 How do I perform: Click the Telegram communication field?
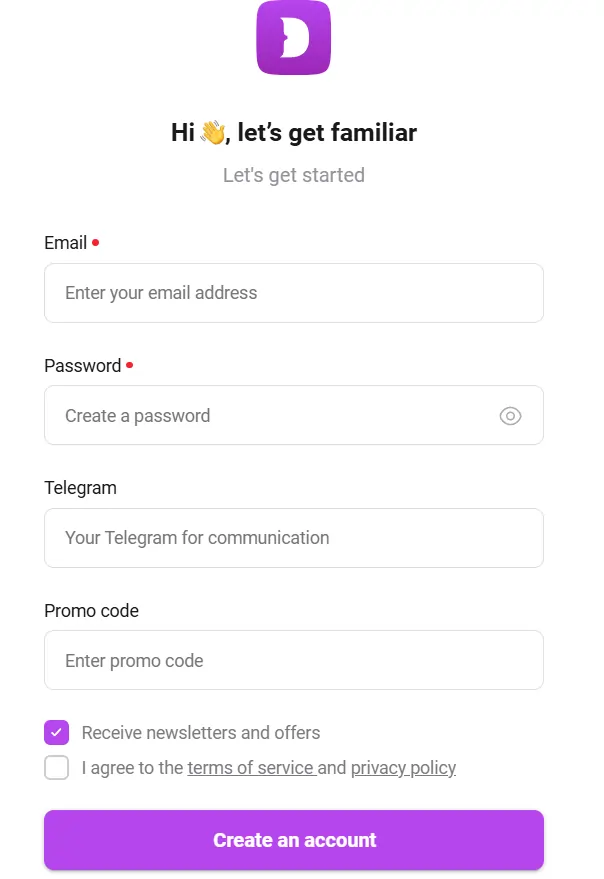point(294,538)
